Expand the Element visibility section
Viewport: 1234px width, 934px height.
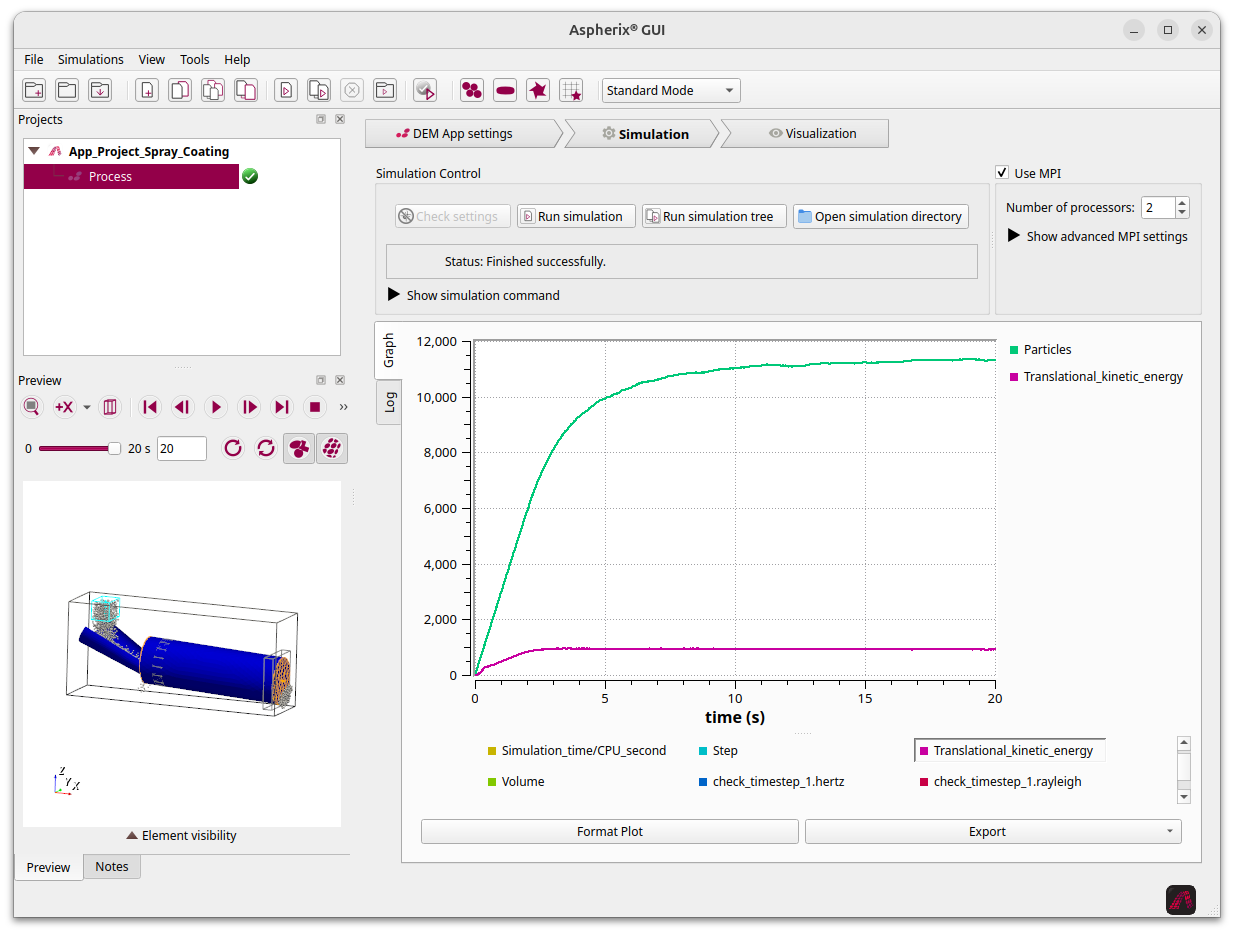point(182,836)
